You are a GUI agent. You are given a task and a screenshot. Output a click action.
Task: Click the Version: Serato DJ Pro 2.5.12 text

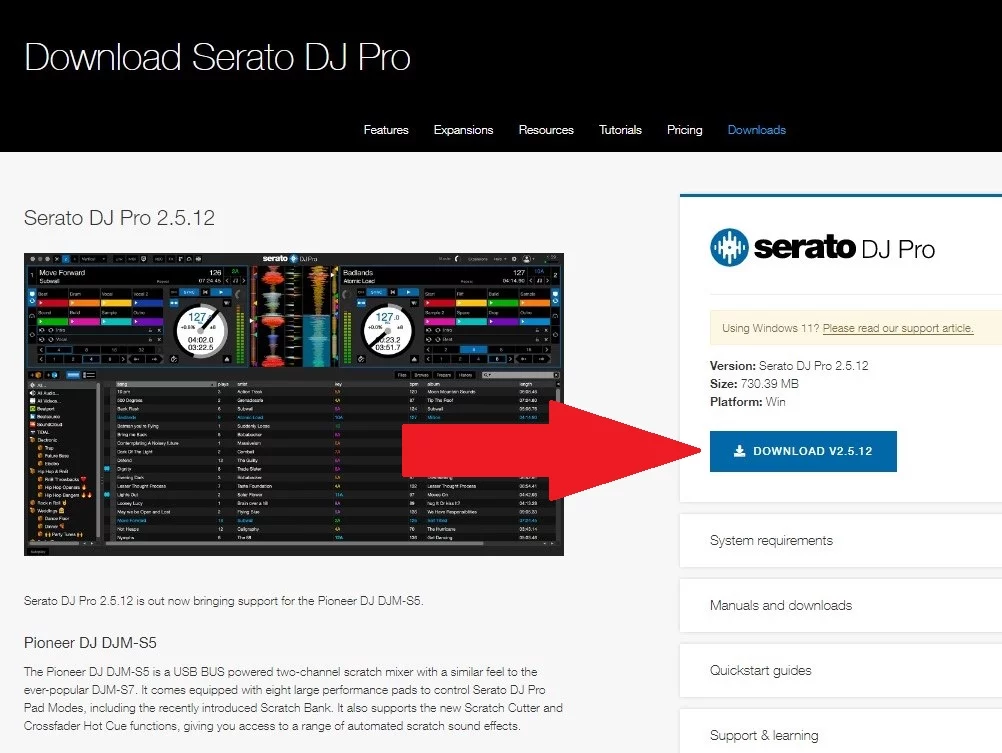[789, 366]
